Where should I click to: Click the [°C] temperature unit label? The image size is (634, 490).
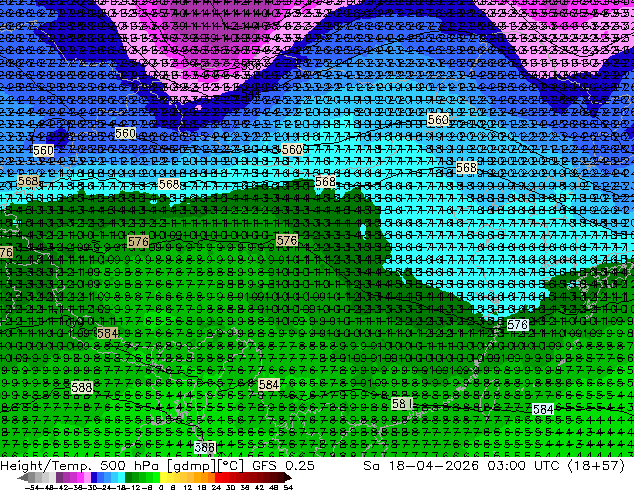click(x=231, y=466)
